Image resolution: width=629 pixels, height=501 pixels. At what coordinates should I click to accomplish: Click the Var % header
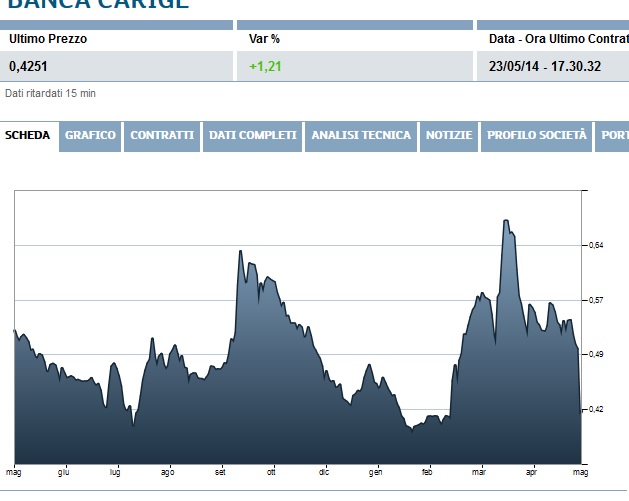click(264, 39)
